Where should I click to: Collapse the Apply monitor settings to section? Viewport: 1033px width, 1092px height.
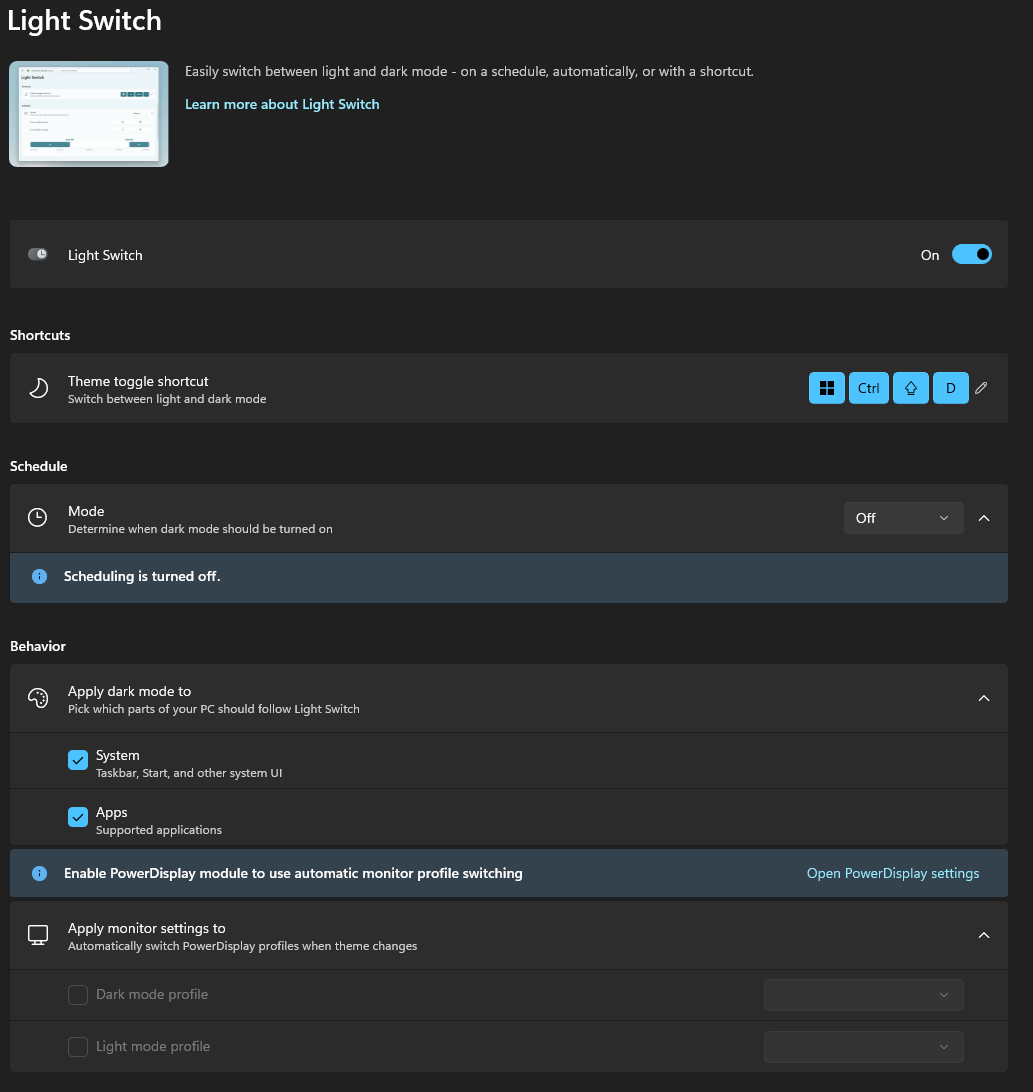pyautogui.click(x=984, y=935)
